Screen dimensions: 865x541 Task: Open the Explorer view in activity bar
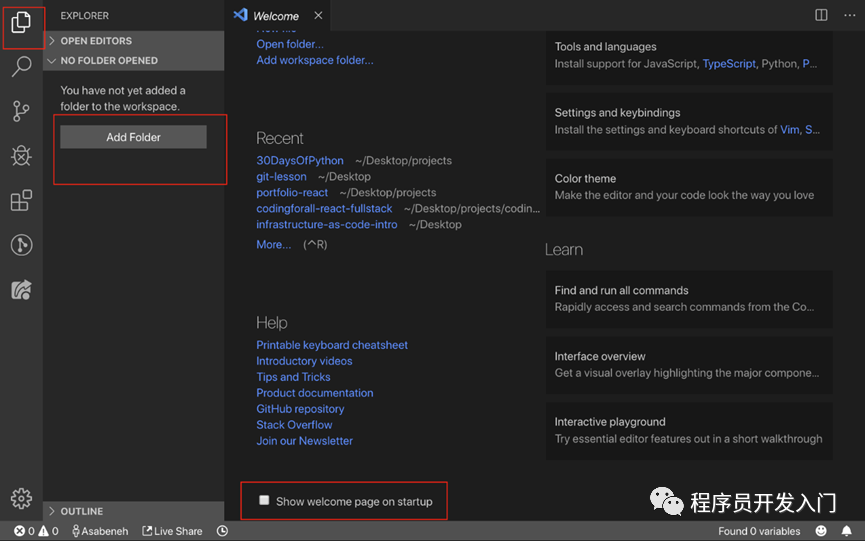[x=21, y=23]
